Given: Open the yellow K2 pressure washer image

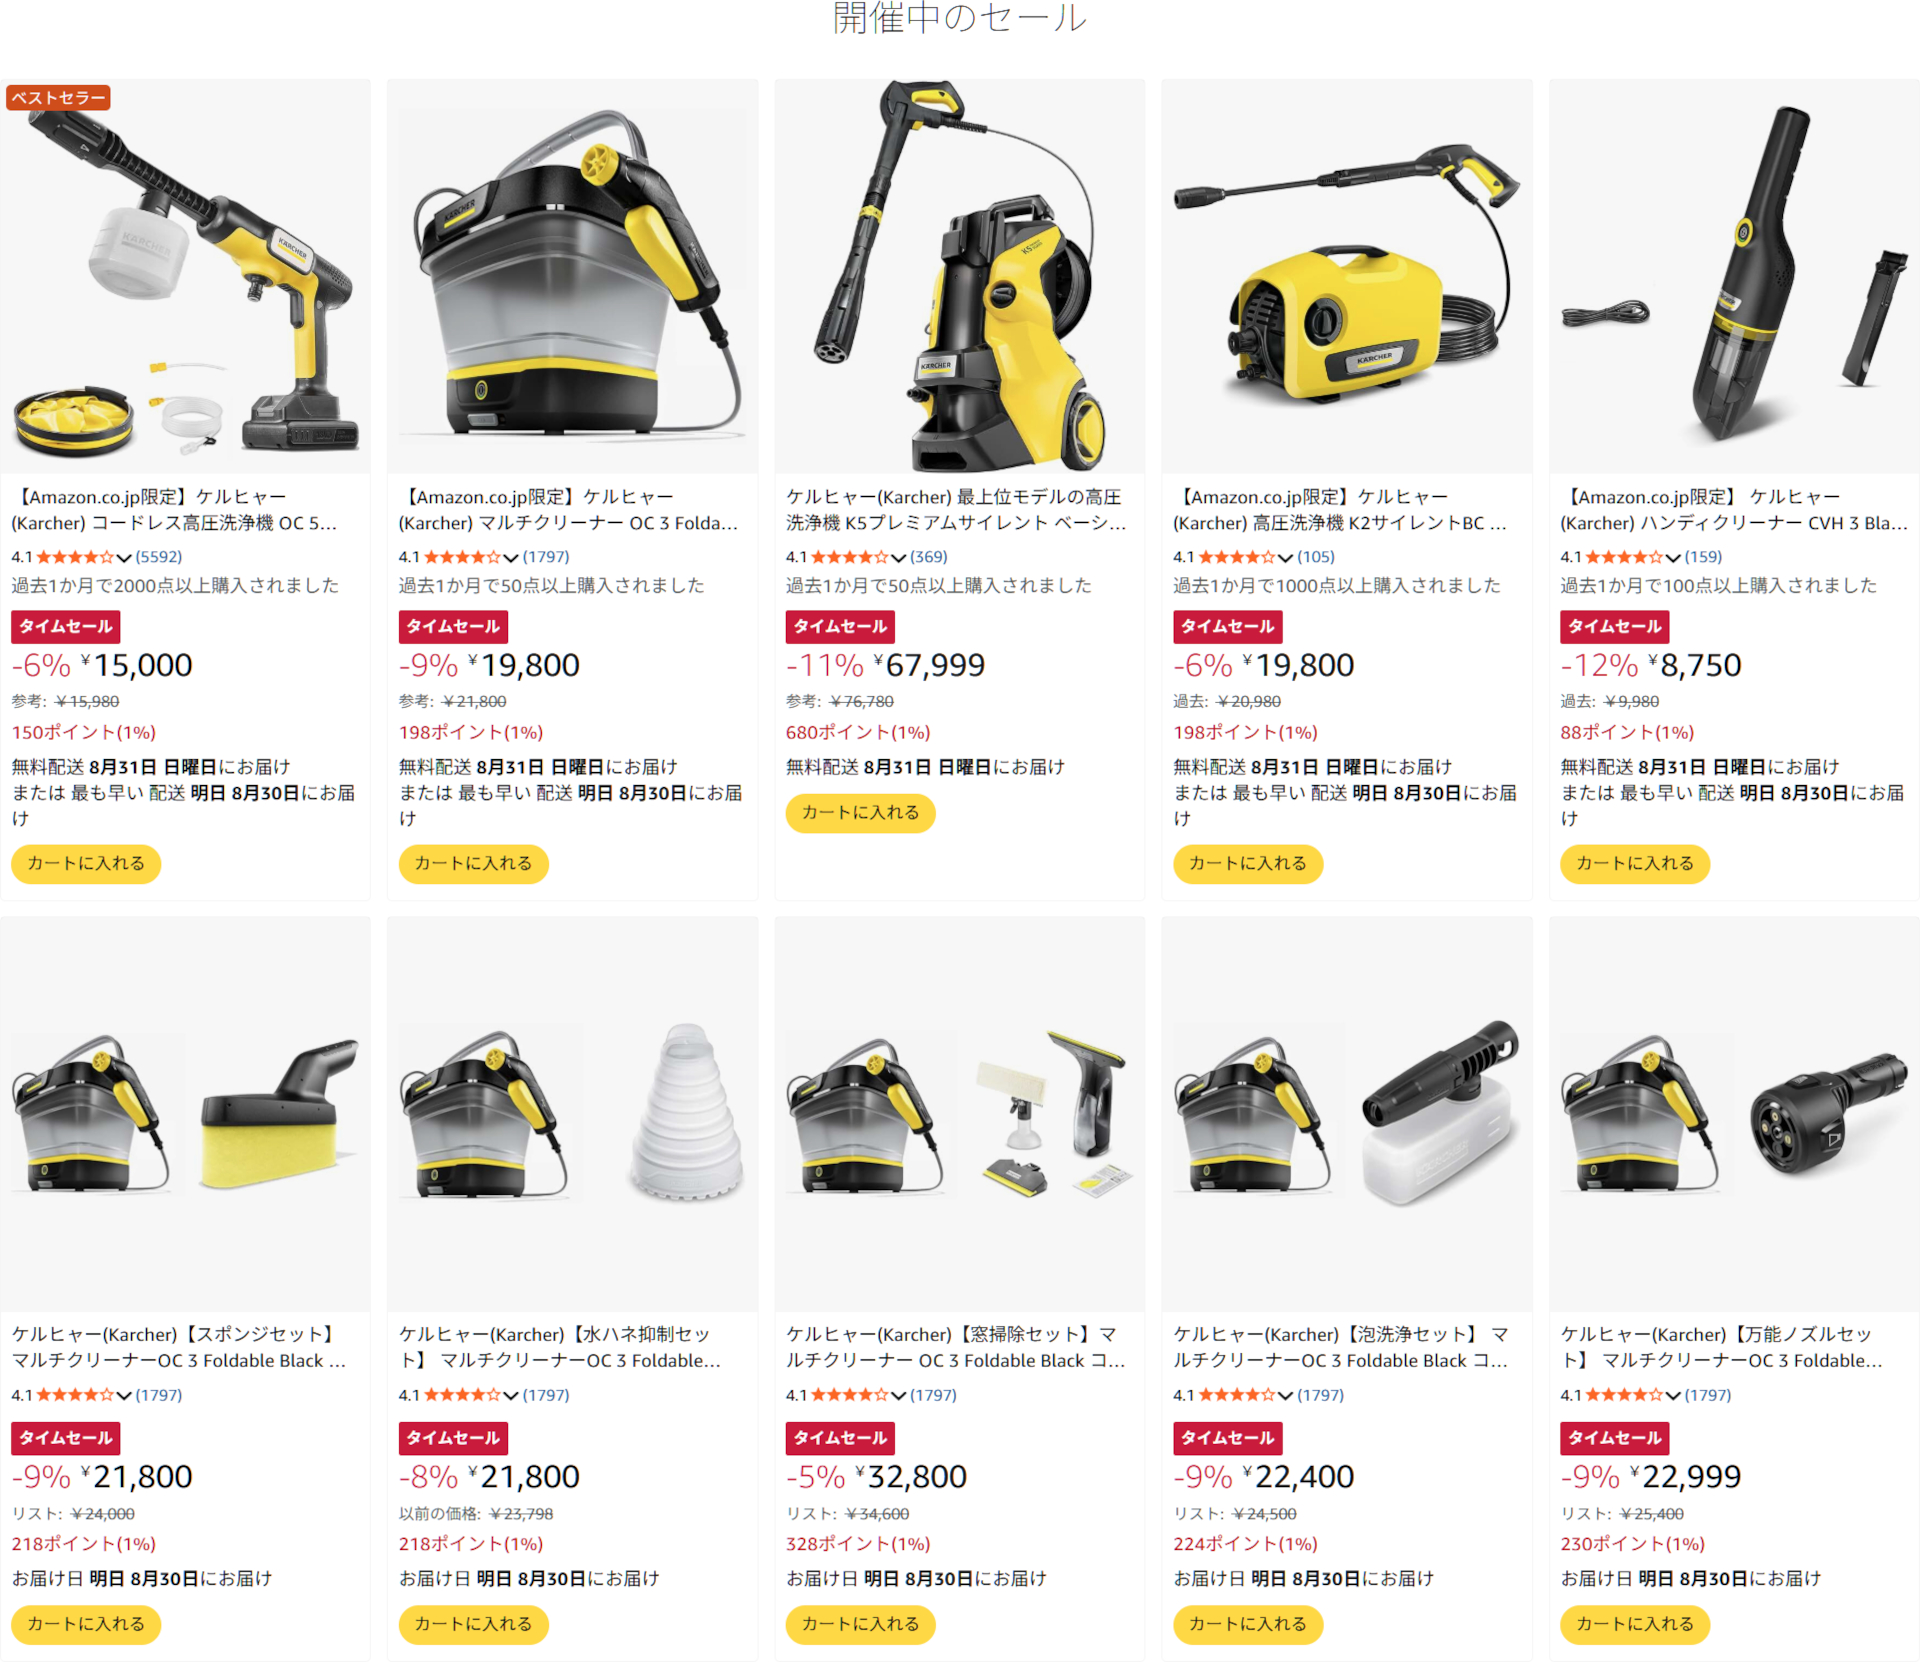Looking at the screenshot, I should [1347, 277].
